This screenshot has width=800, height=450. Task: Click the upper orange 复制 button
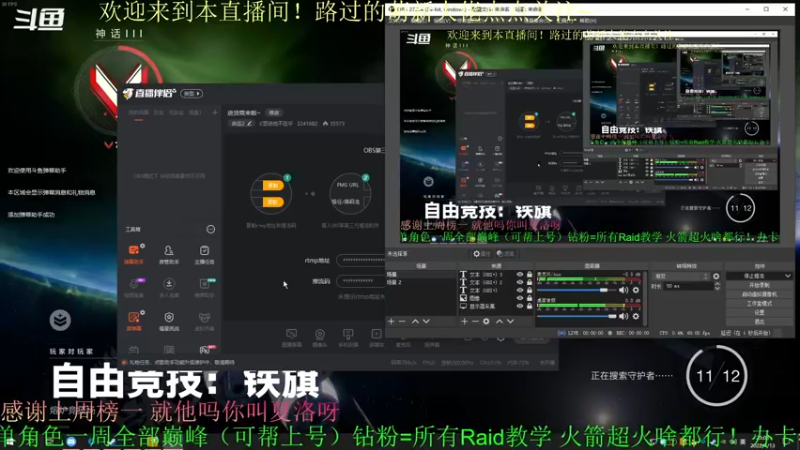[273, 186]
